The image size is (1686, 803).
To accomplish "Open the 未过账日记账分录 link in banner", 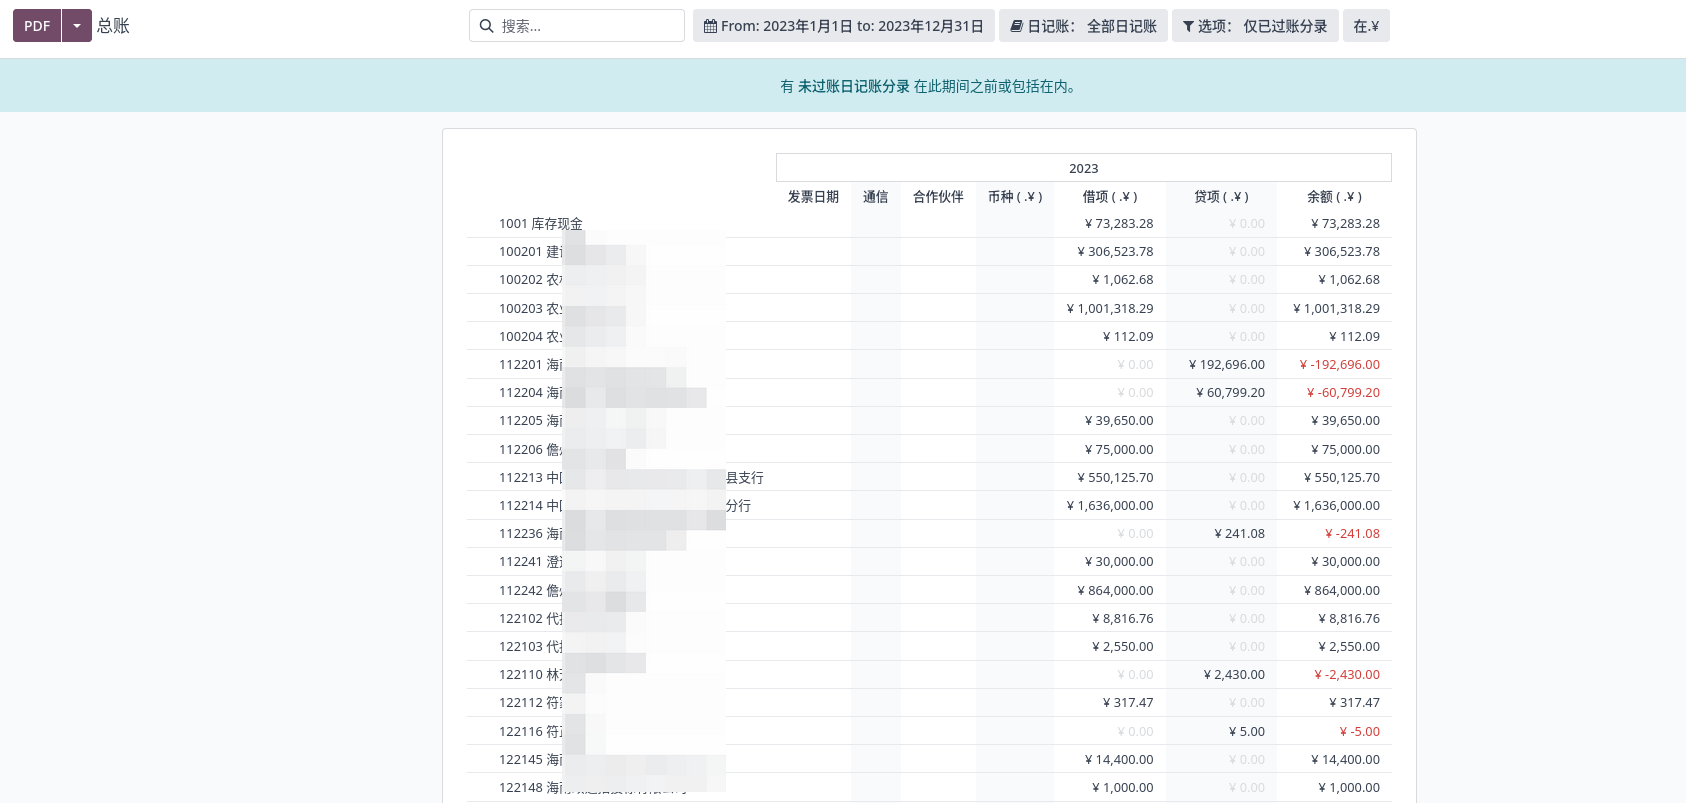I will (854, 87).
